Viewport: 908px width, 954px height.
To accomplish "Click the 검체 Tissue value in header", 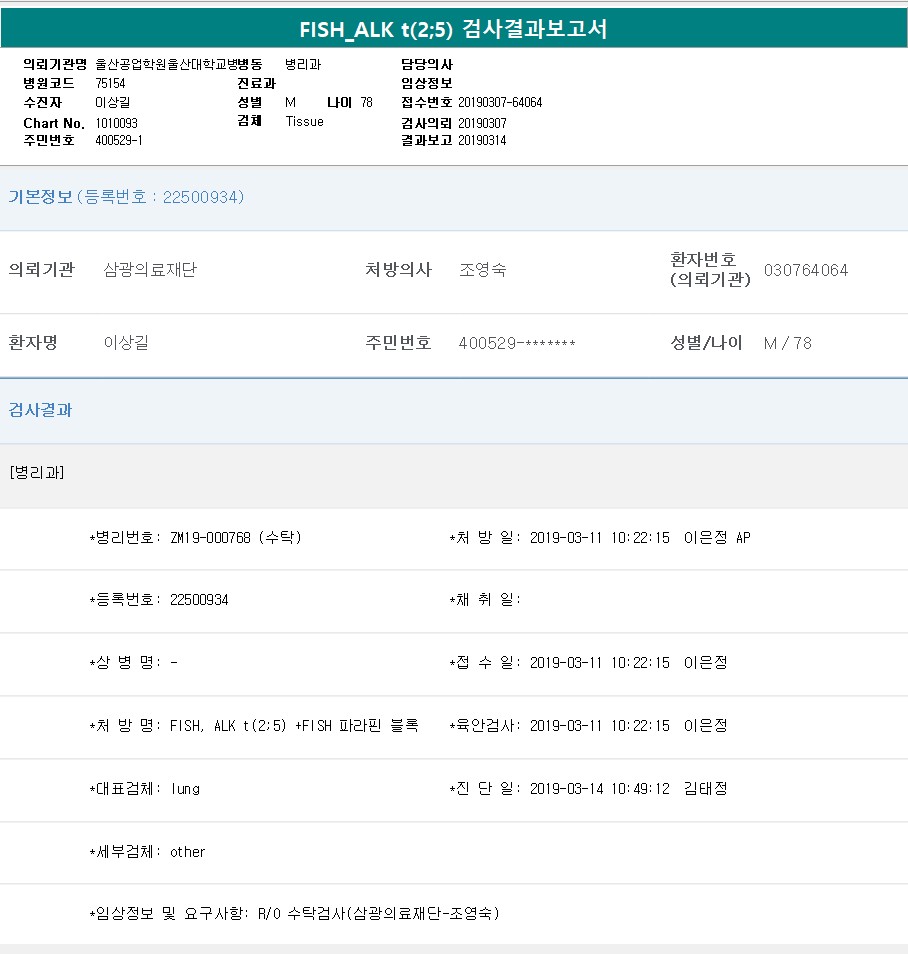I will click(x=304, y=121).
